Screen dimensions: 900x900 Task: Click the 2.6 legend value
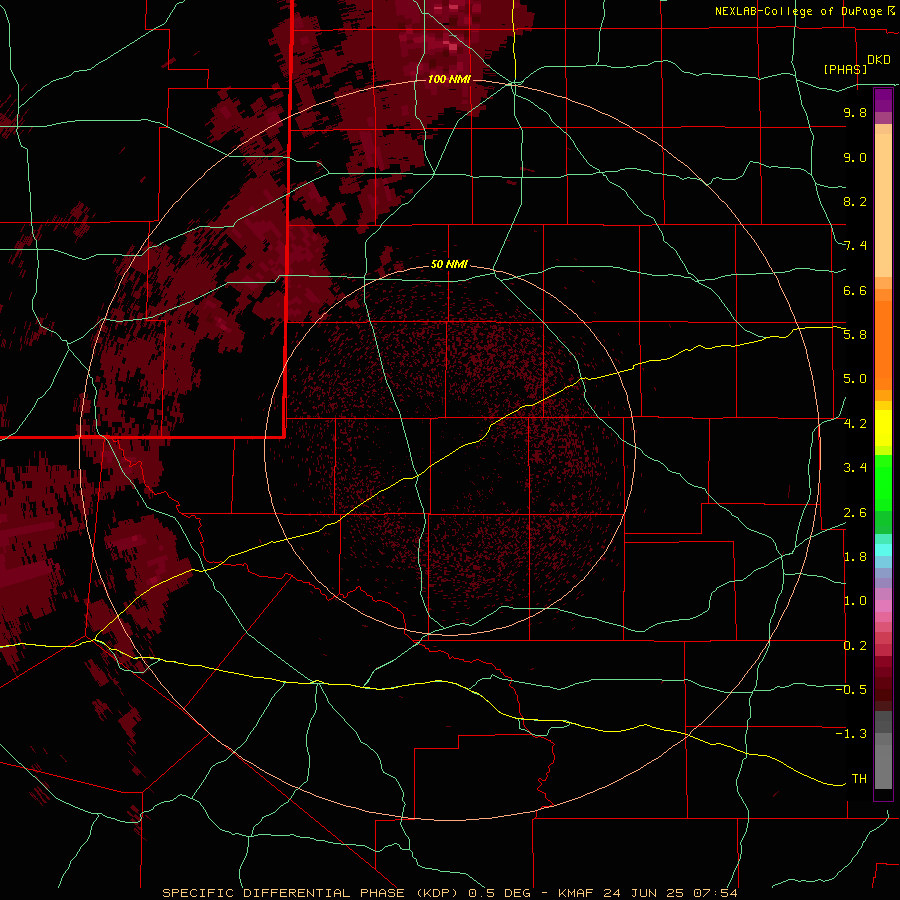coord(855,513)
